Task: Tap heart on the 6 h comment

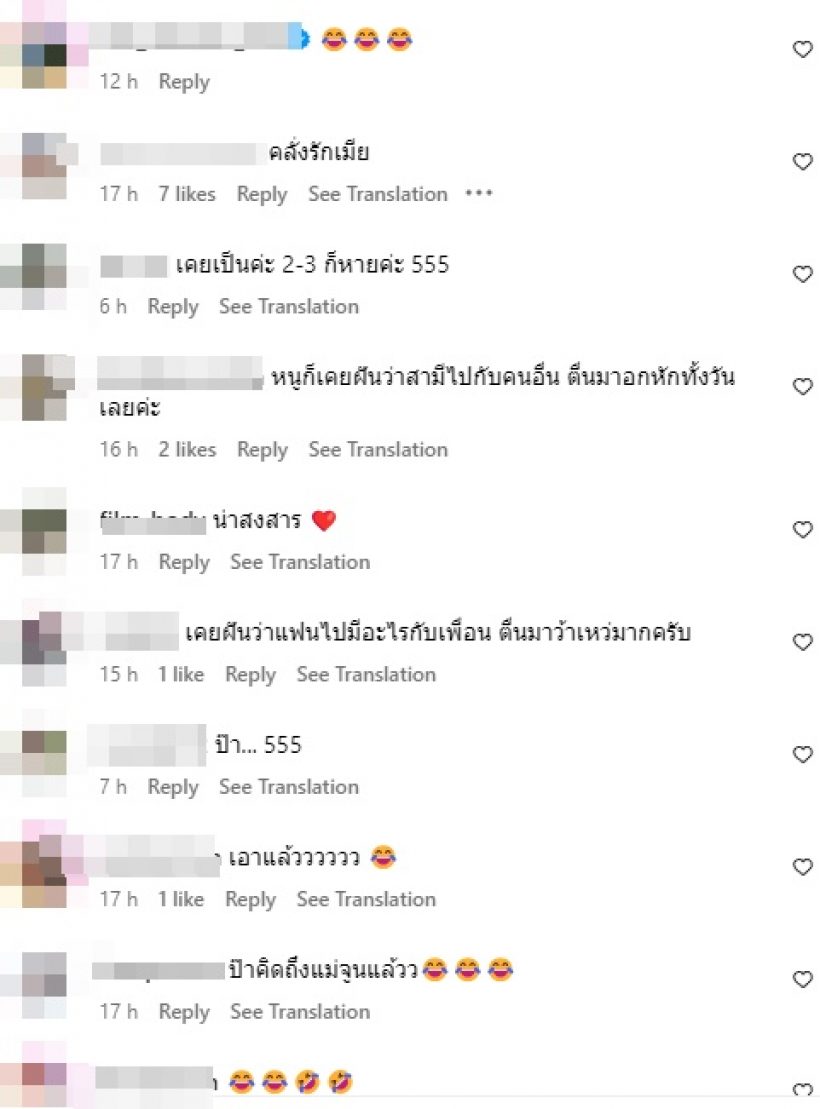Action: tap(802, 274)
